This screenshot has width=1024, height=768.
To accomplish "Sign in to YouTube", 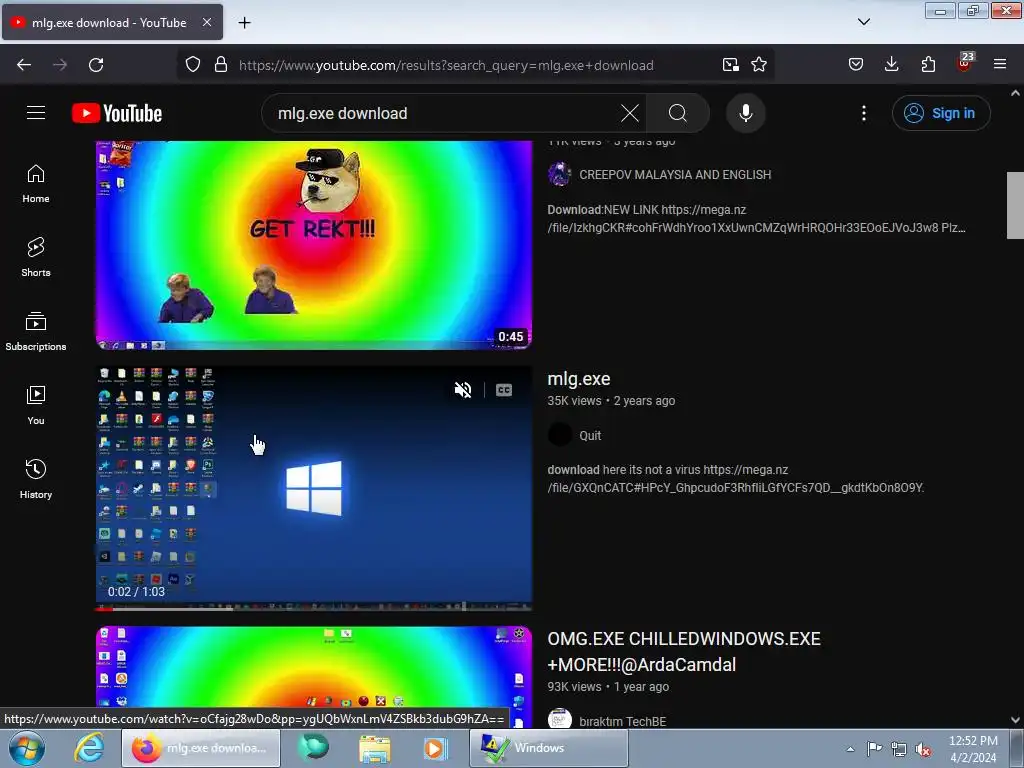I will (x=941, y=113).
